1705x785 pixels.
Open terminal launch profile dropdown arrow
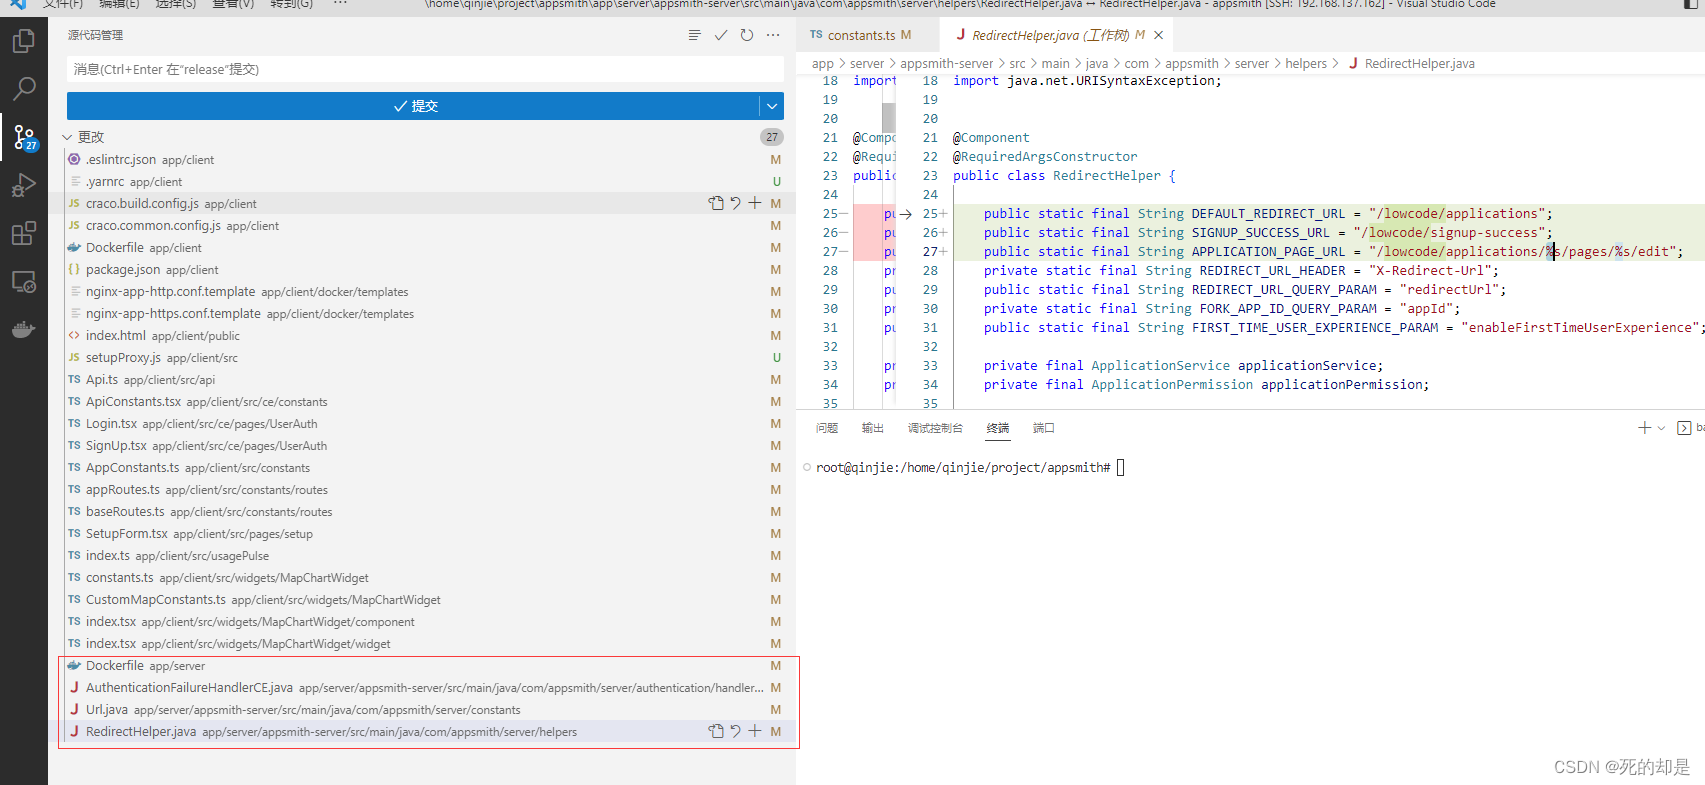point(1662,428)
